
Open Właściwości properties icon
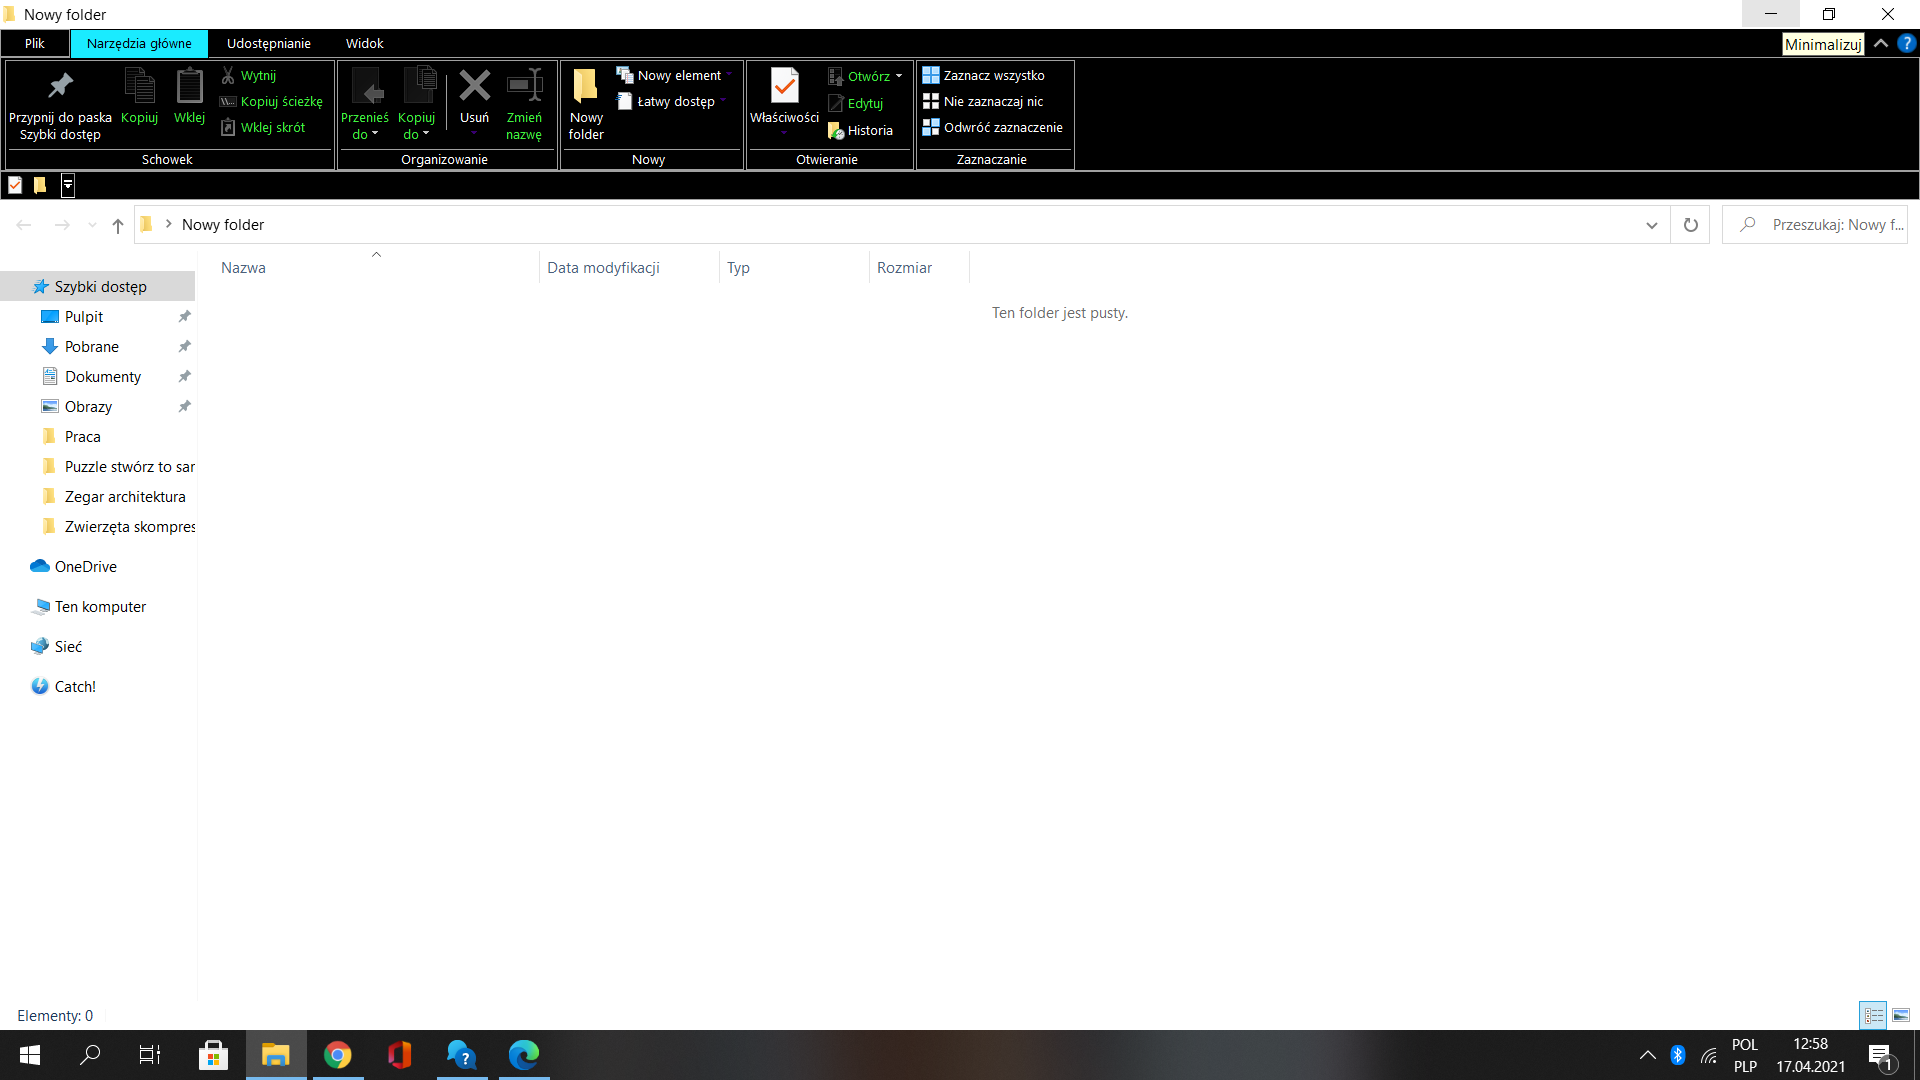pyautogui.click(x=784, y=87)
